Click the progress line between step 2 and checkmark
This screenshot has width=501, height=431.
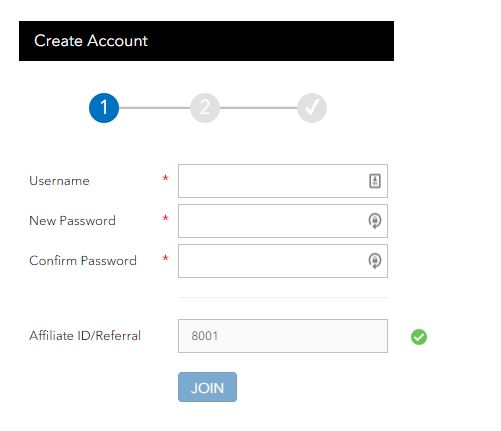coord(258,108)
